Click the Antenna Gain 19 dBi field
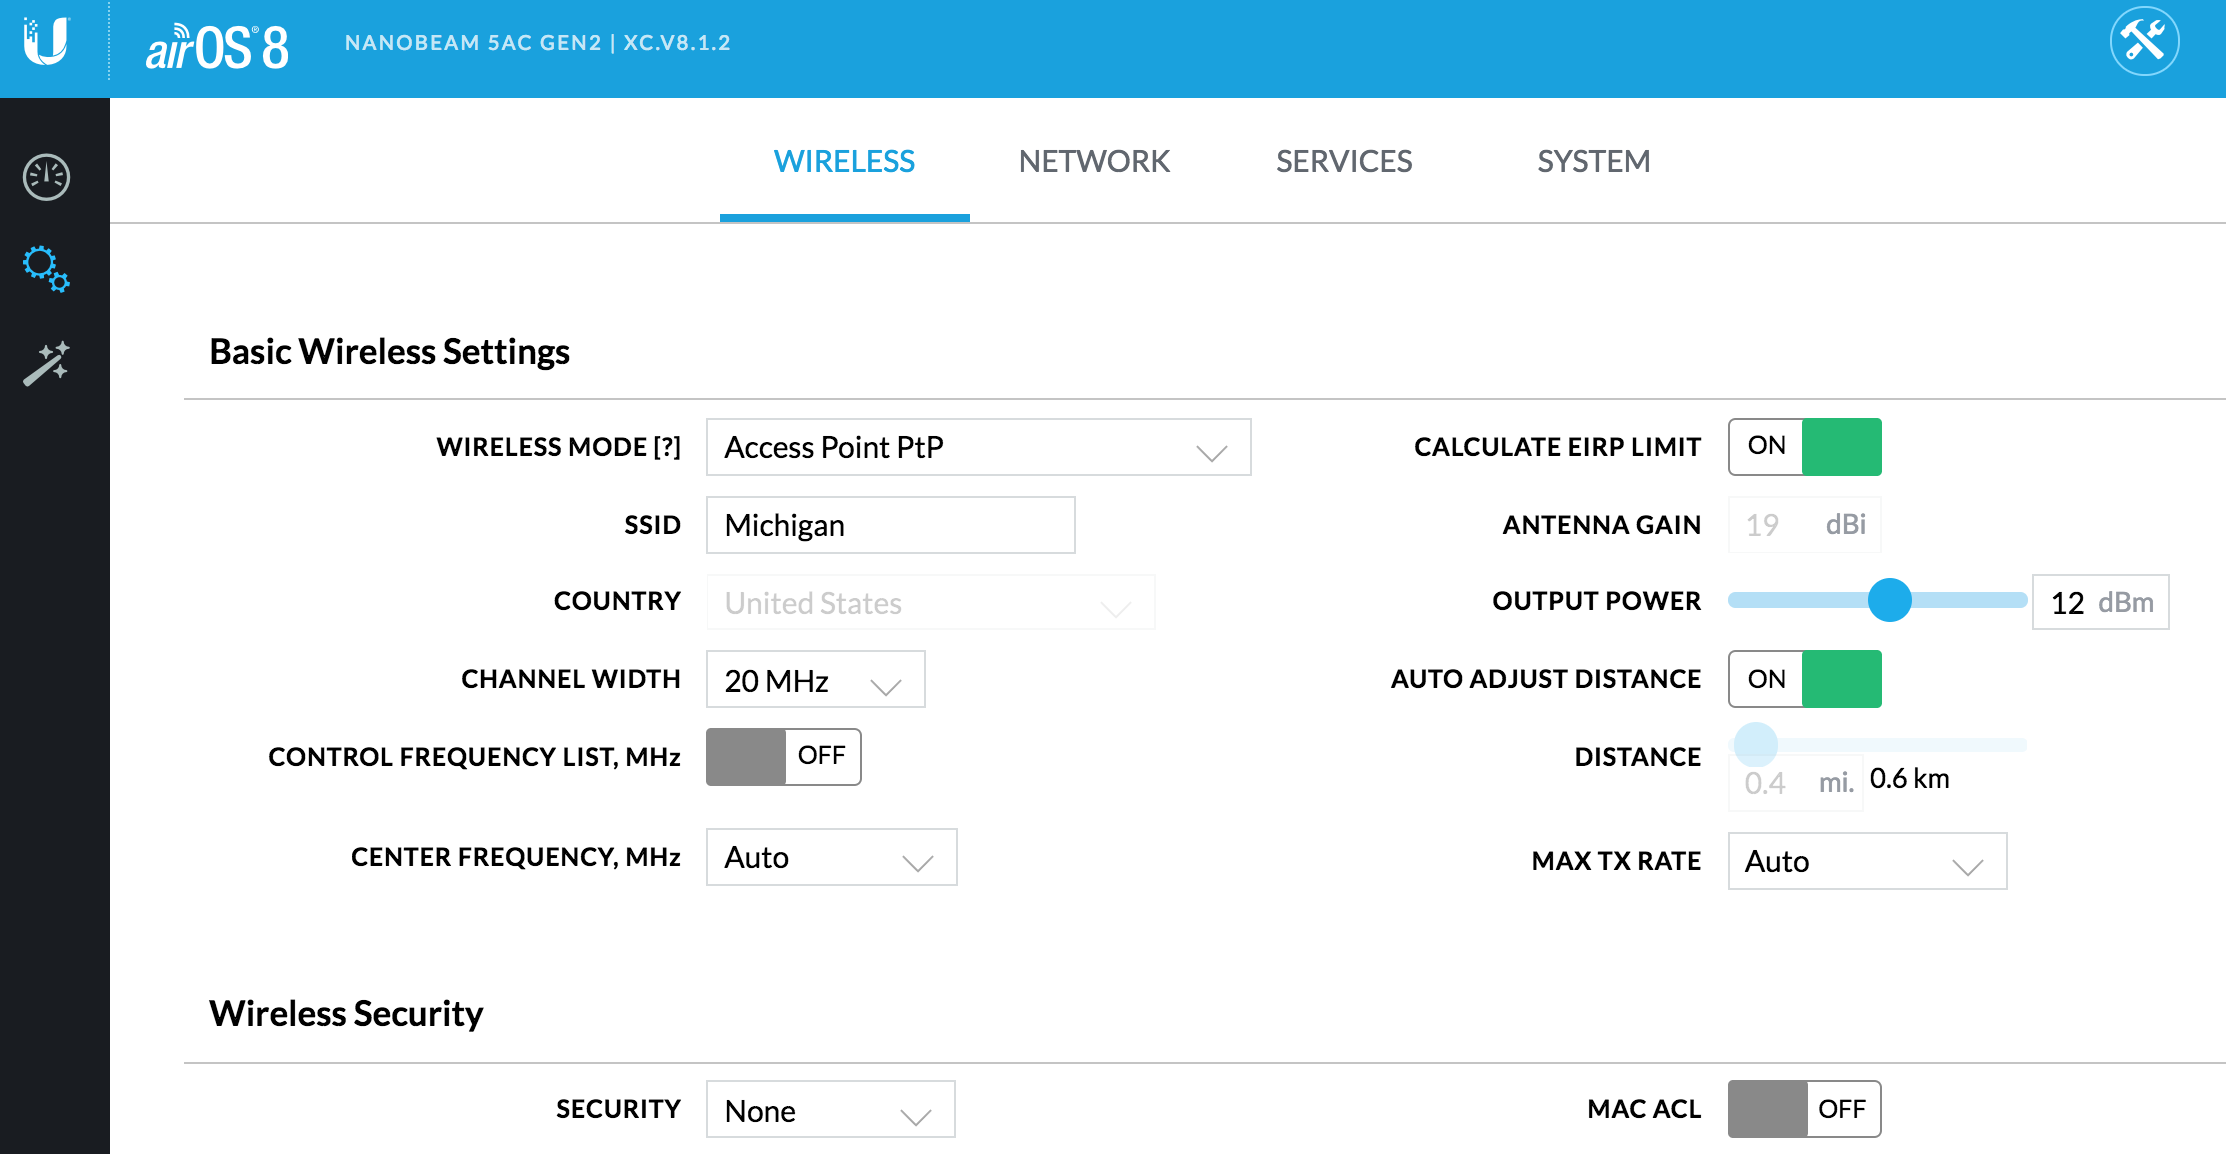 click(x=1804, y=525)
